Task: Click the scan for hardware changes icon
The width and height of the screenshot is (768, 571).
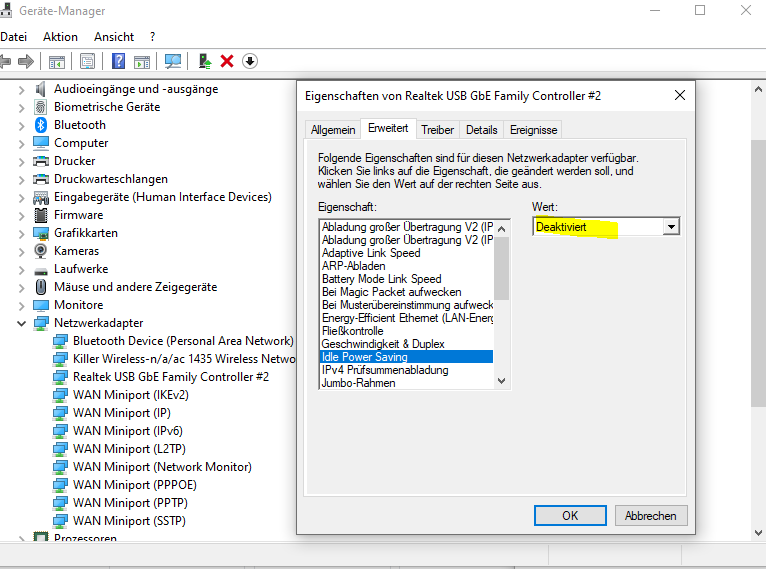Action: click(173, 61)
